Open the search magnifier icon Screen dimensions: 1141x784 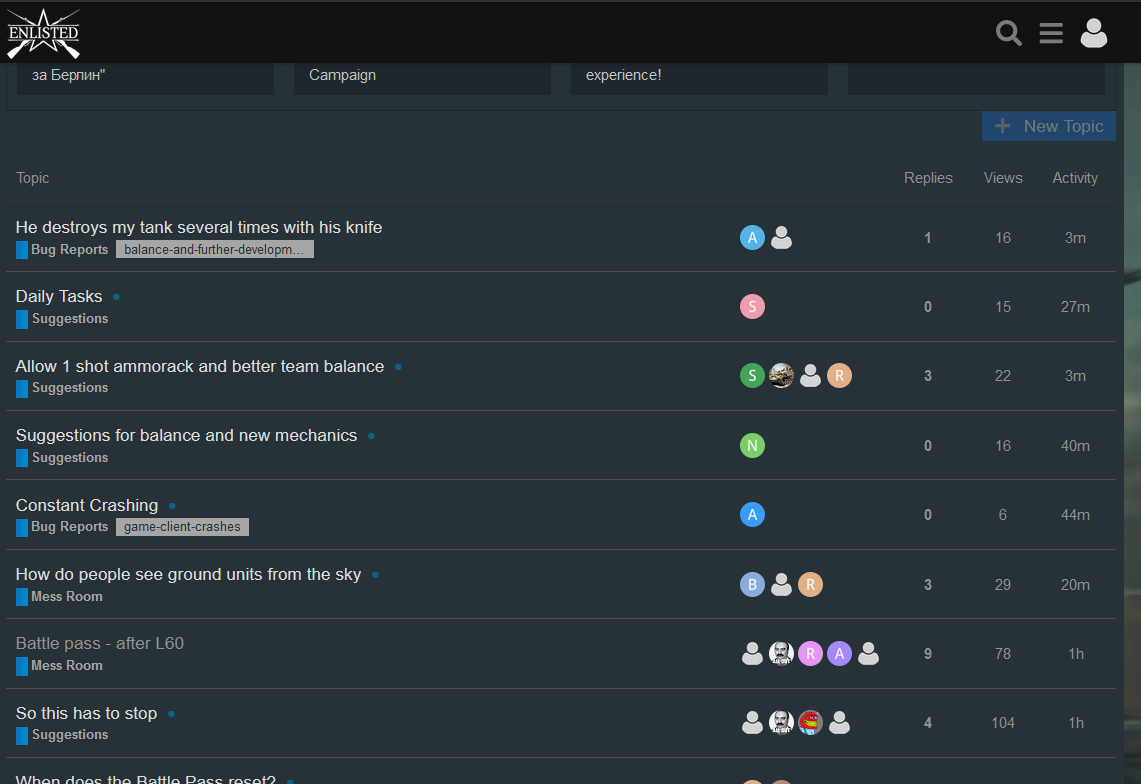coord(1009,33)
